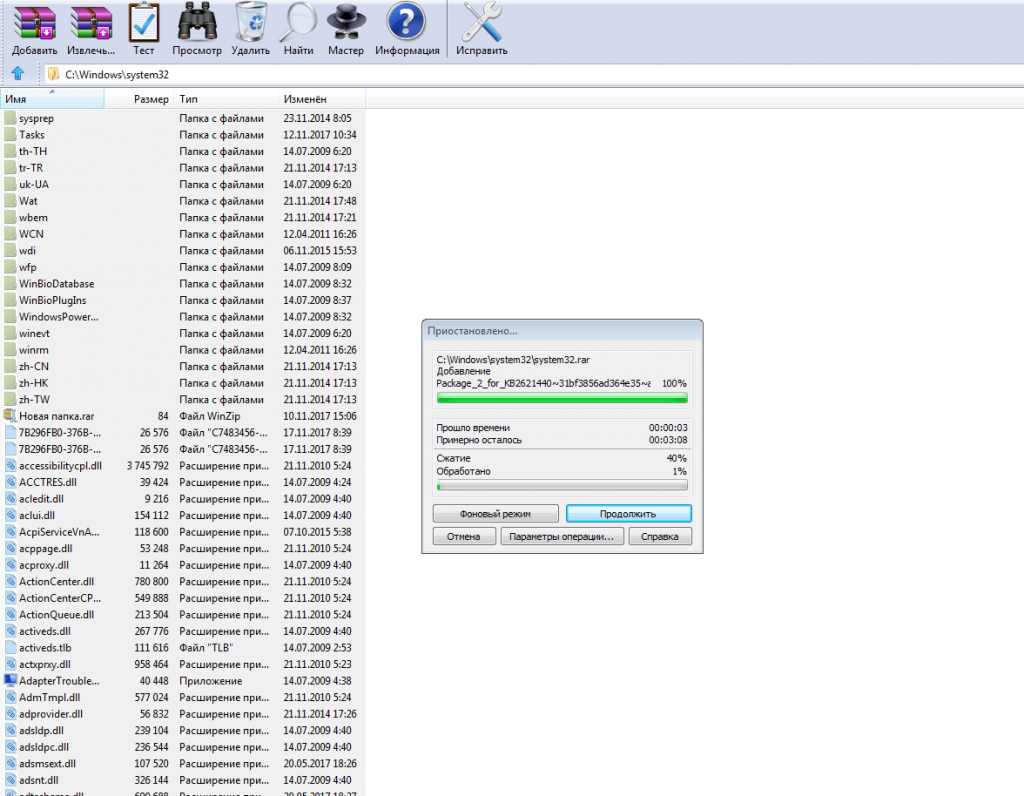This screenshot has width=1024, height=796.
Task: Click WinBioDatabase folder icon
Action: click(10, 283)
